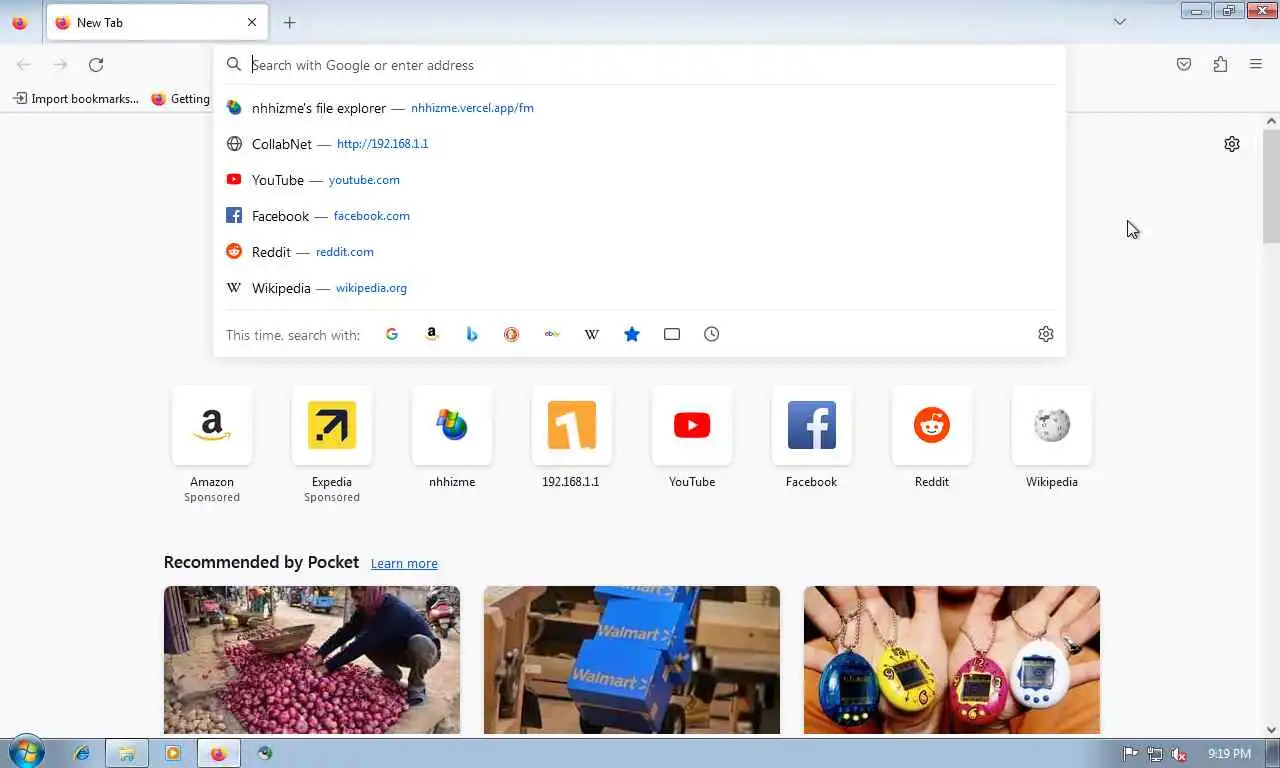The height and width of the screenshot is (768, 1280).
Task: Save to Pocket toolbar icon
Action: point(1184,64)
